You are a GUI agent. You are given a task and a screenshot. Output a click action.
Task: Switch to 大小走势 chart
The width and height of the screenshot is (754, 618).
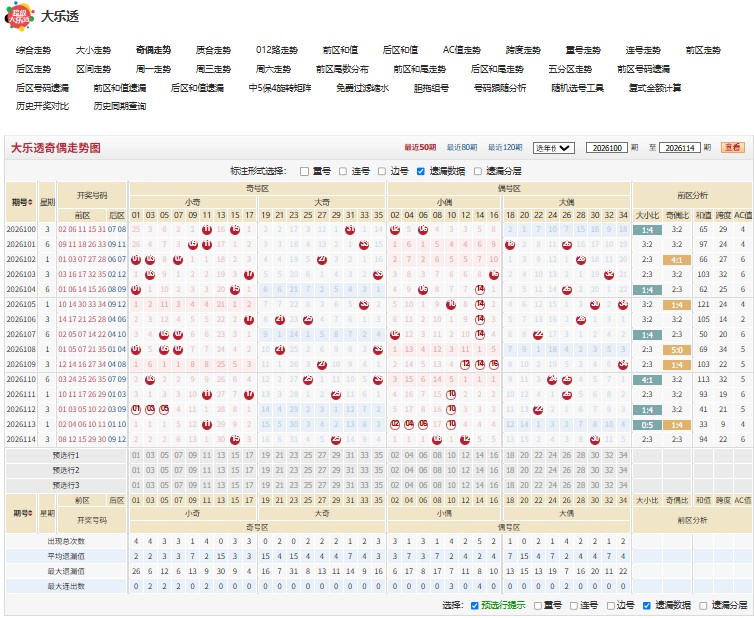click(93, 50)
